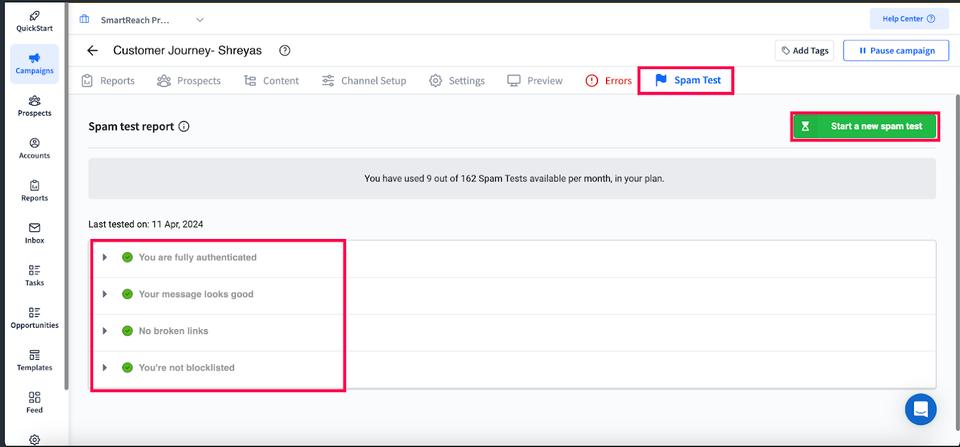This screenshot has width=960, height=447.
Task: Open Feed in the sidebar
Action: [34, 402]
